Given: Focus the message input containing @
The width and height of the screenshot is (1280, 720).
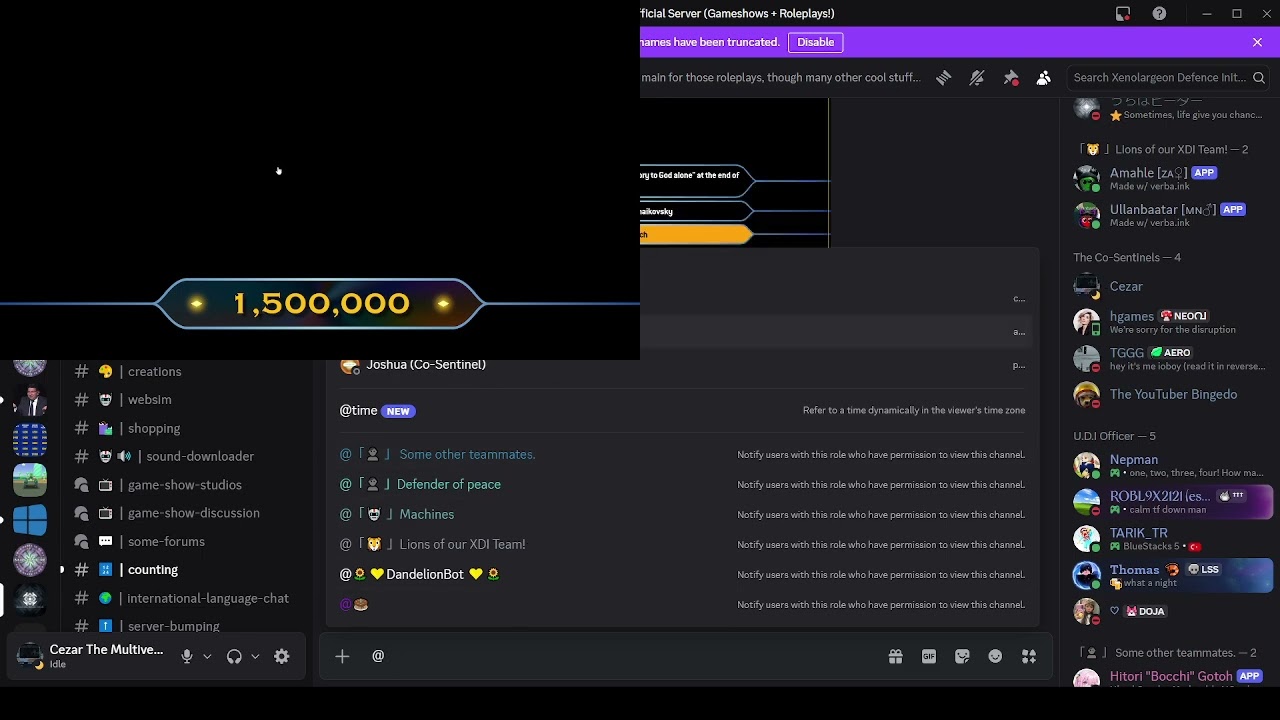Looking at the screenshot, I should pyautogui.click(x=620, y=656).
